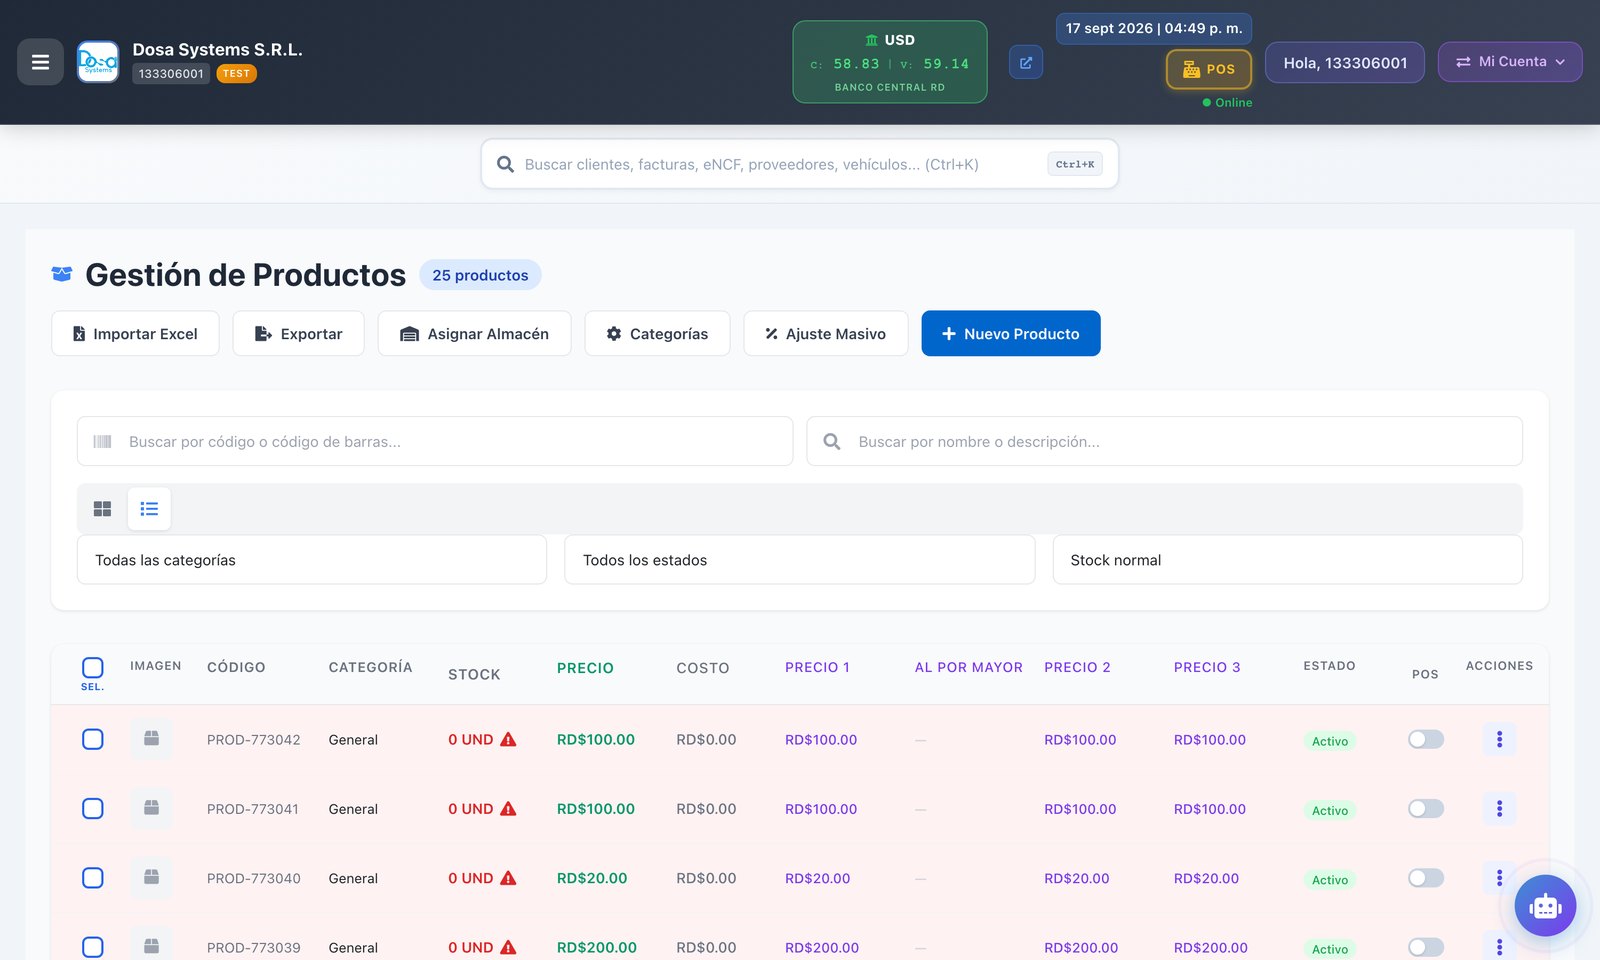Sort by the AL POR MAYOR column header
1600x960 pixels.
(969, 667)
